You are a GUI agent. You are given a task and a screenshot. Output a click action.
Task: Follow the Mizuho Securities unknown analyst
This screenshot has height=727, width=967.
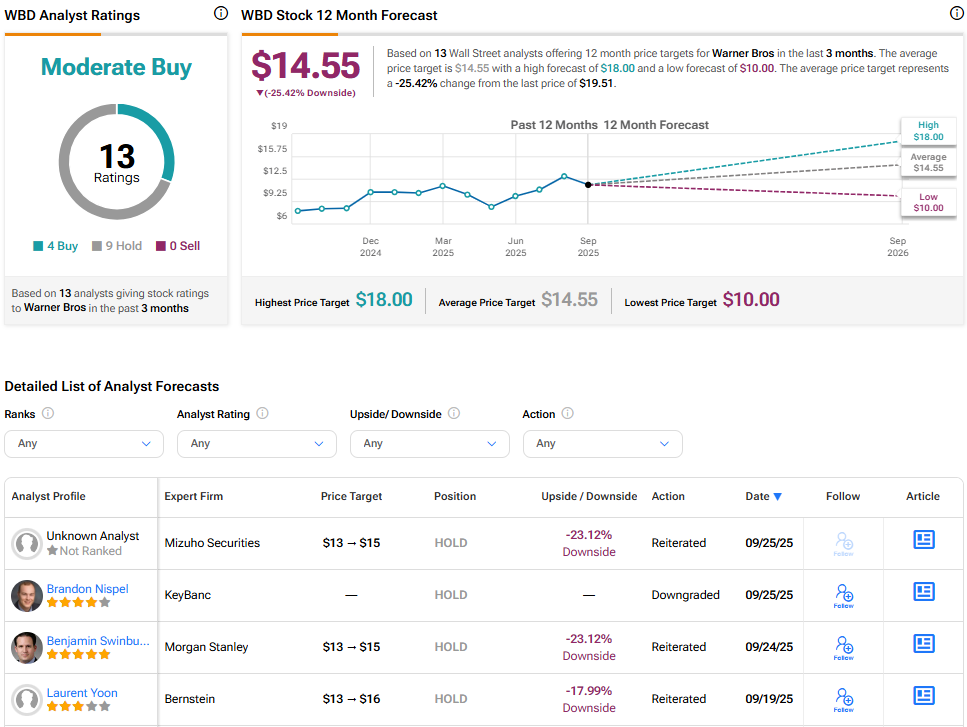[844, 544]
